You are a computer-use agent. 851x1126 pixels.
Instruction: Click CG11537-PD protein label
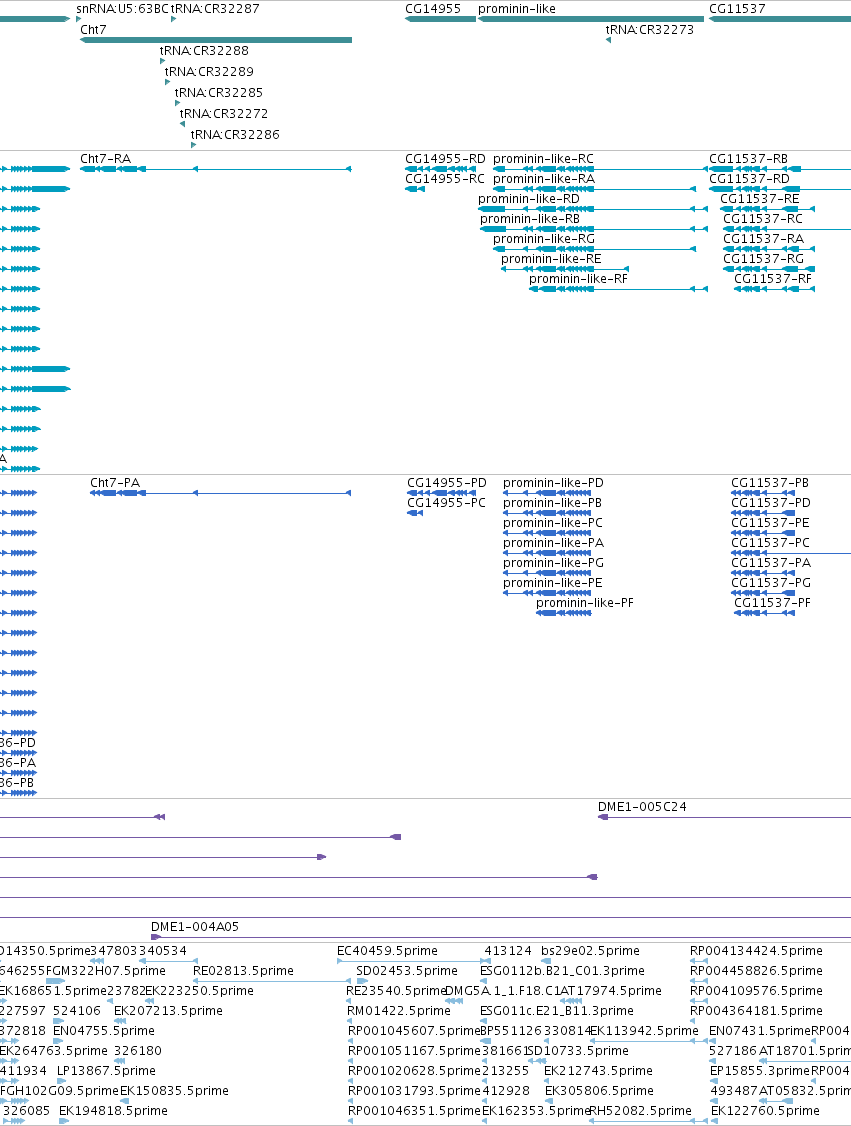coord(771,503)
